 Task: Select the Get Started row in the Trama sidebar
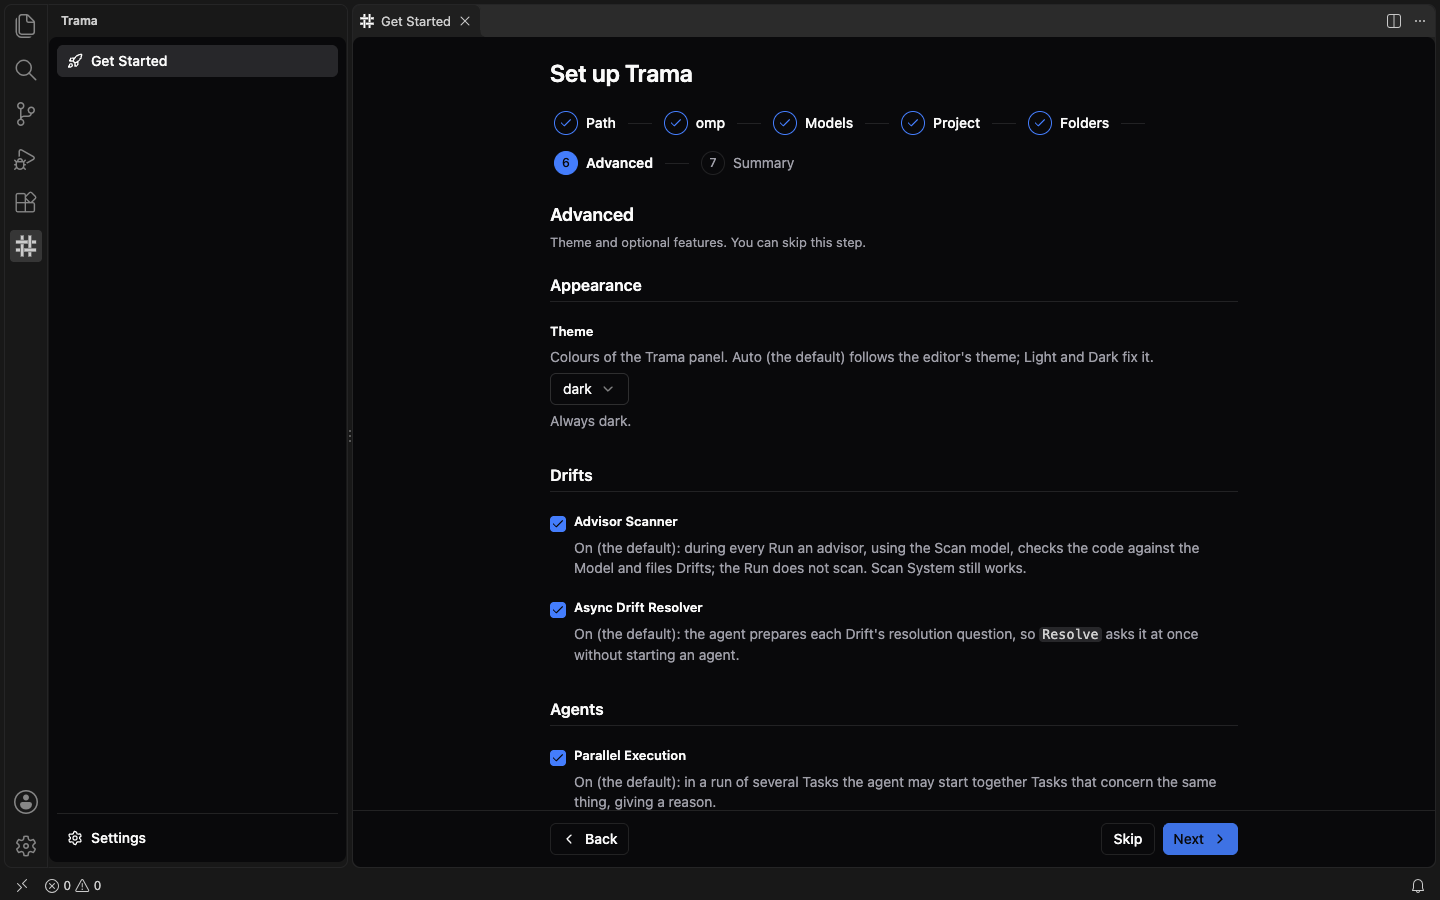click(197, 61)
